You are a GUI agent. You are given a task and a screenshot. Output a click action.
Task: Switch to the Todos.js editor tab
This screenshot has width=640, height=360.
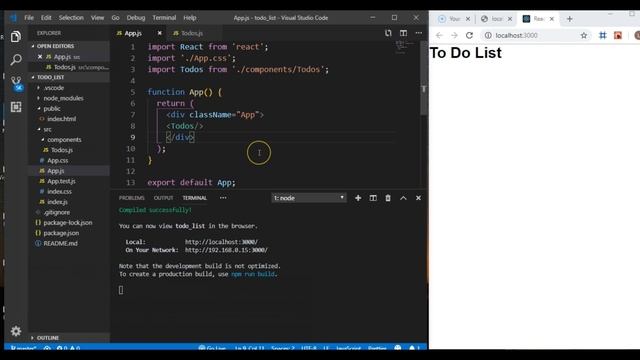(192, 33)
